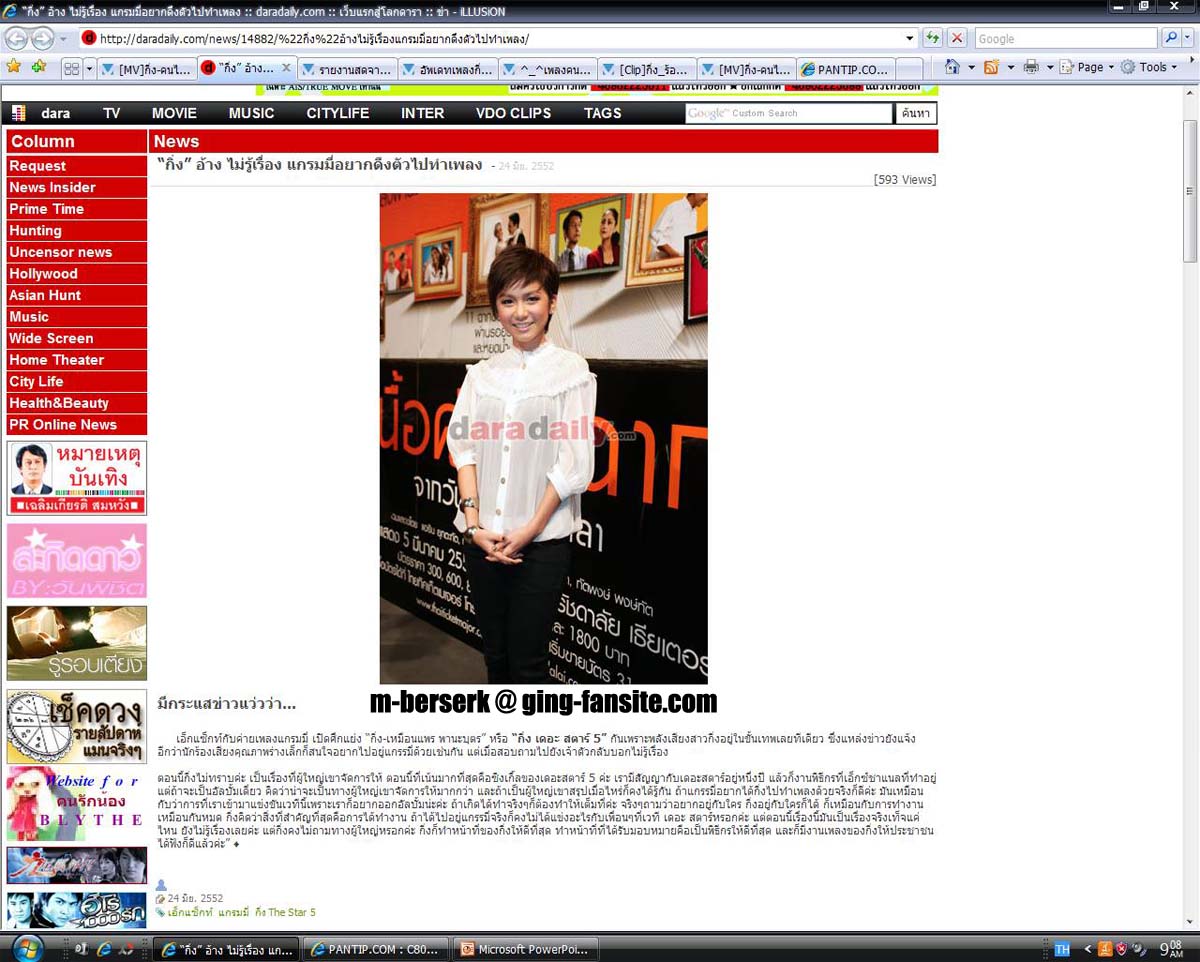This screenshot has height=962, width=1200.
Task: Open the Health&Beauty column link
Action: click(x=77, y=403)
